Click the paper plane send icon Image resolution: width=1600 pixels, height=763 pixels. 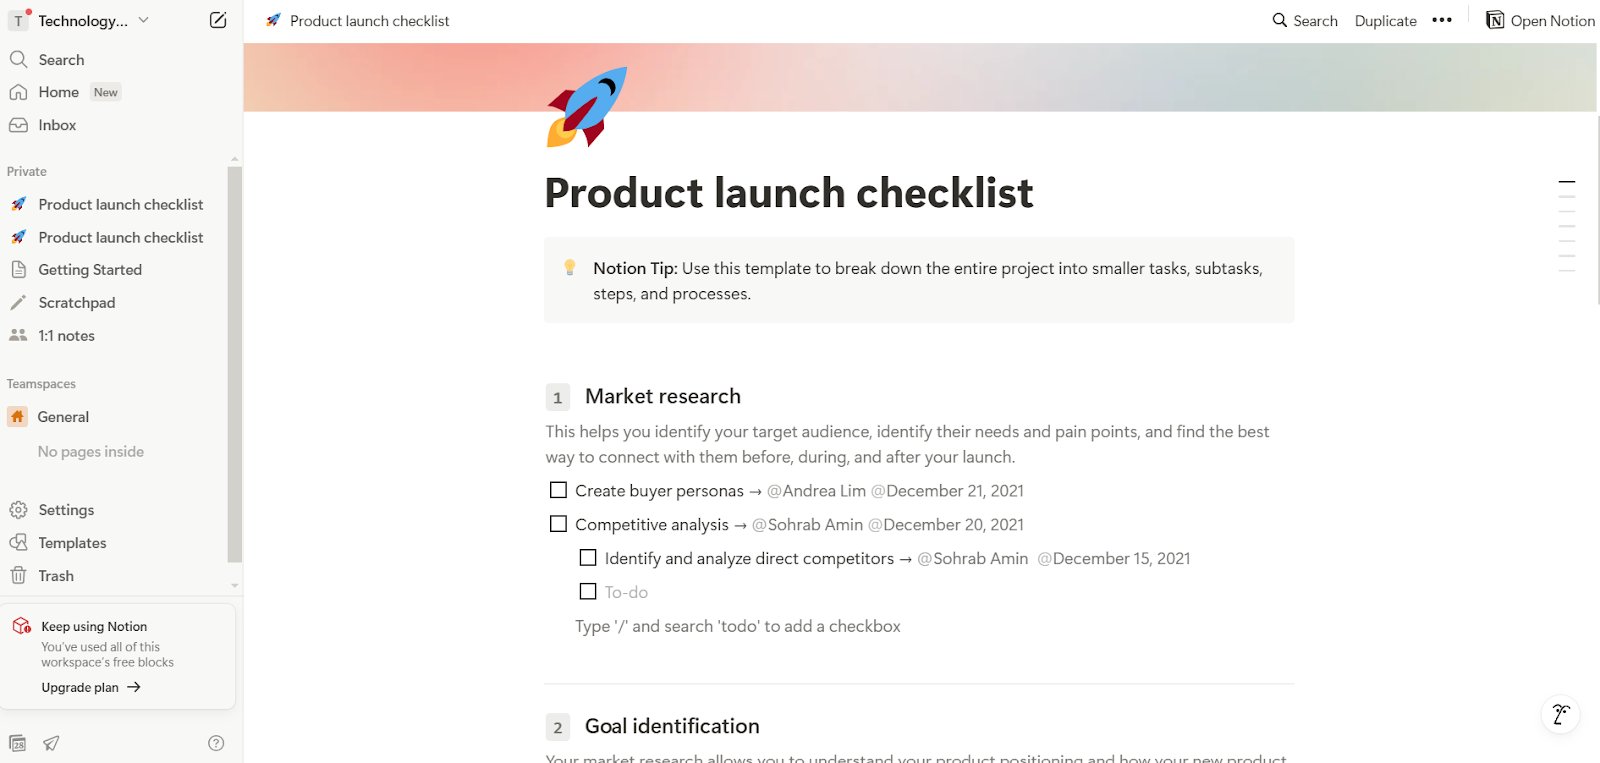[x=50, y=743]
